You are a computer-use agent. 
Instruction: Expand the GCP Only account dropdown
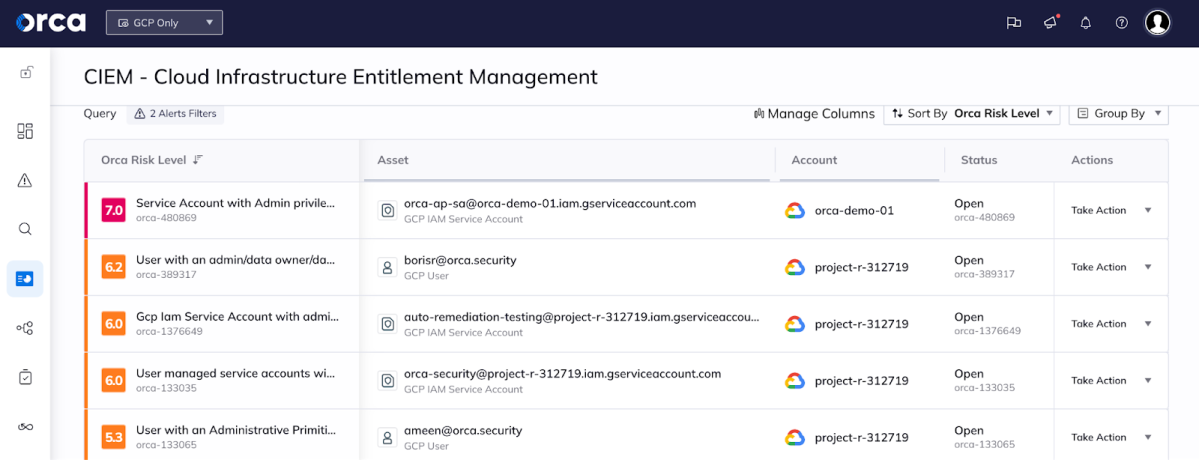point(164,23)
